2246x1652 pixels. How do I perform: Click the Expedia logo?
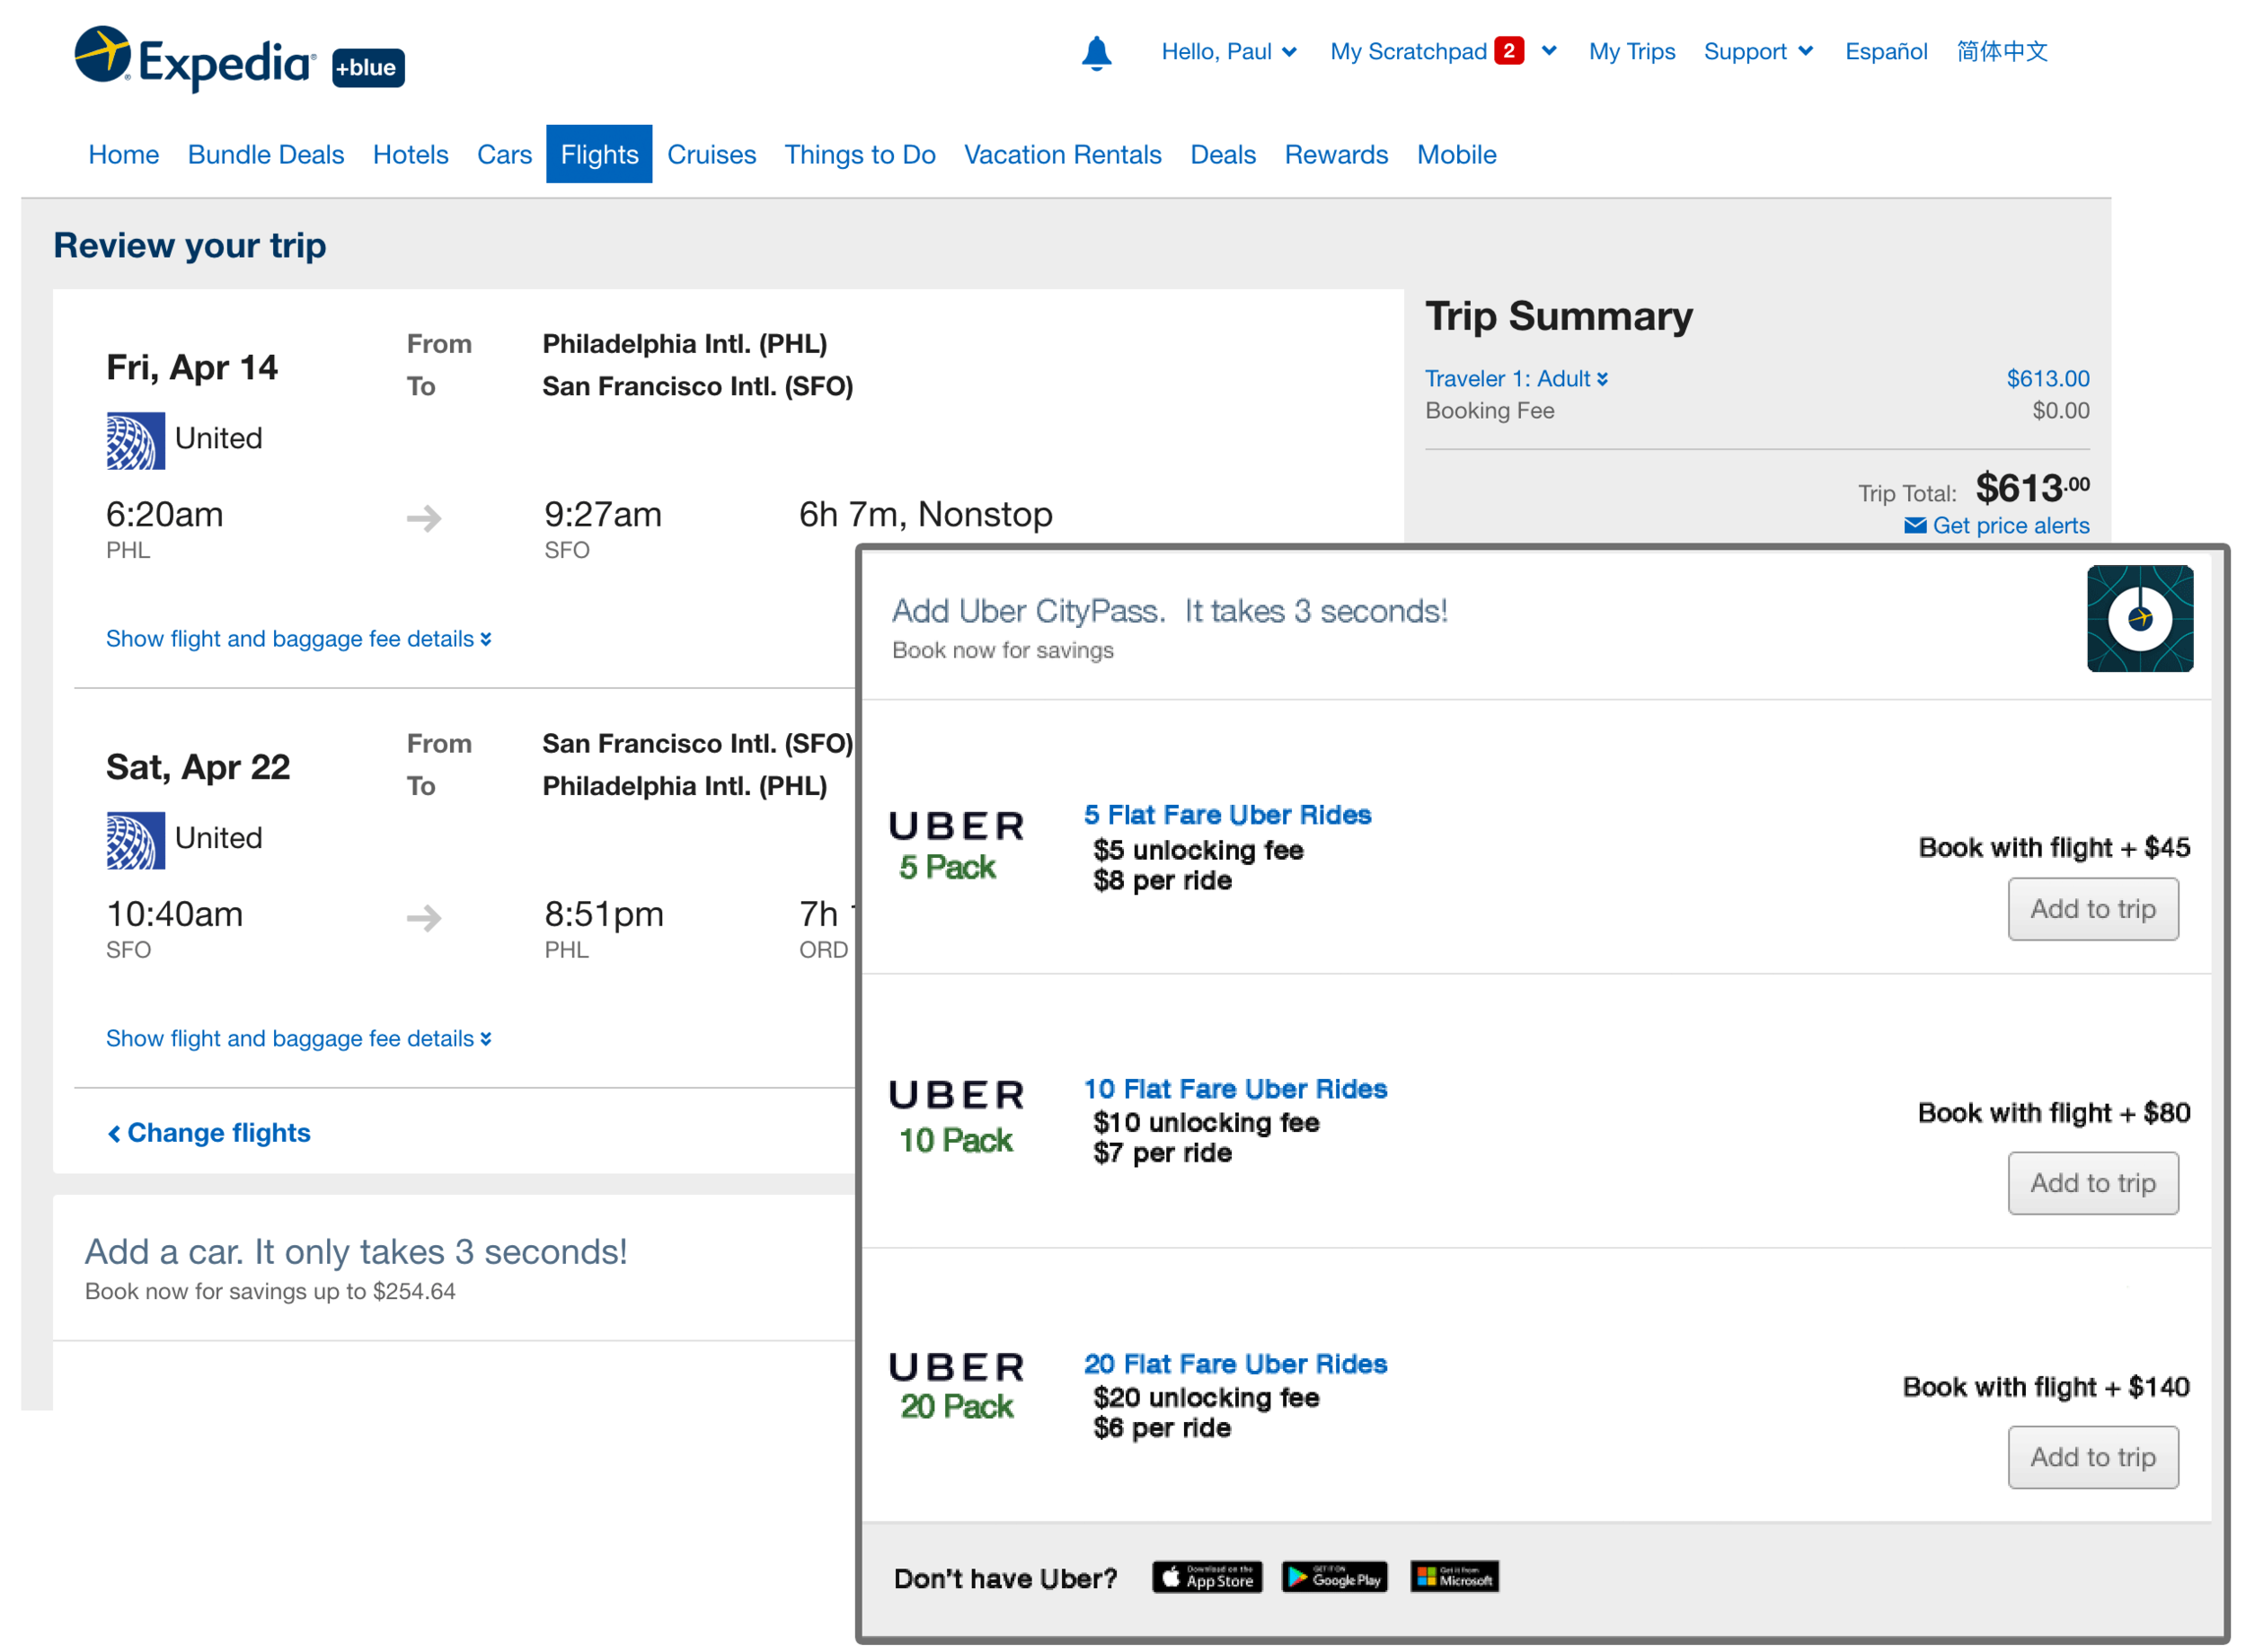tap(195, 58)
